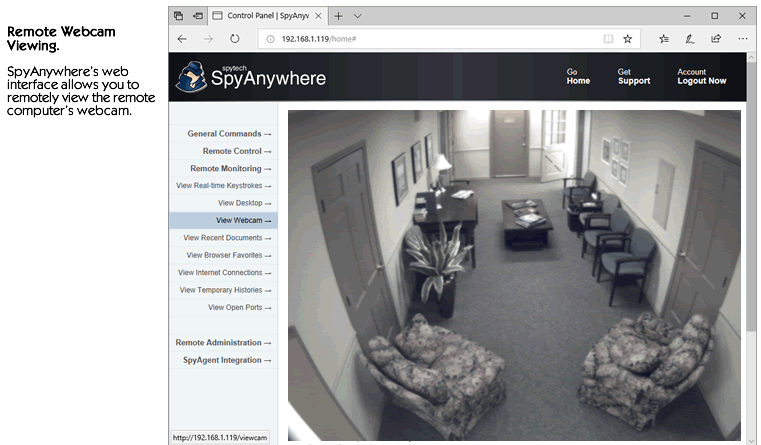Open Reading view book icon
Screen dimensions: 761x445
(608, 39)
